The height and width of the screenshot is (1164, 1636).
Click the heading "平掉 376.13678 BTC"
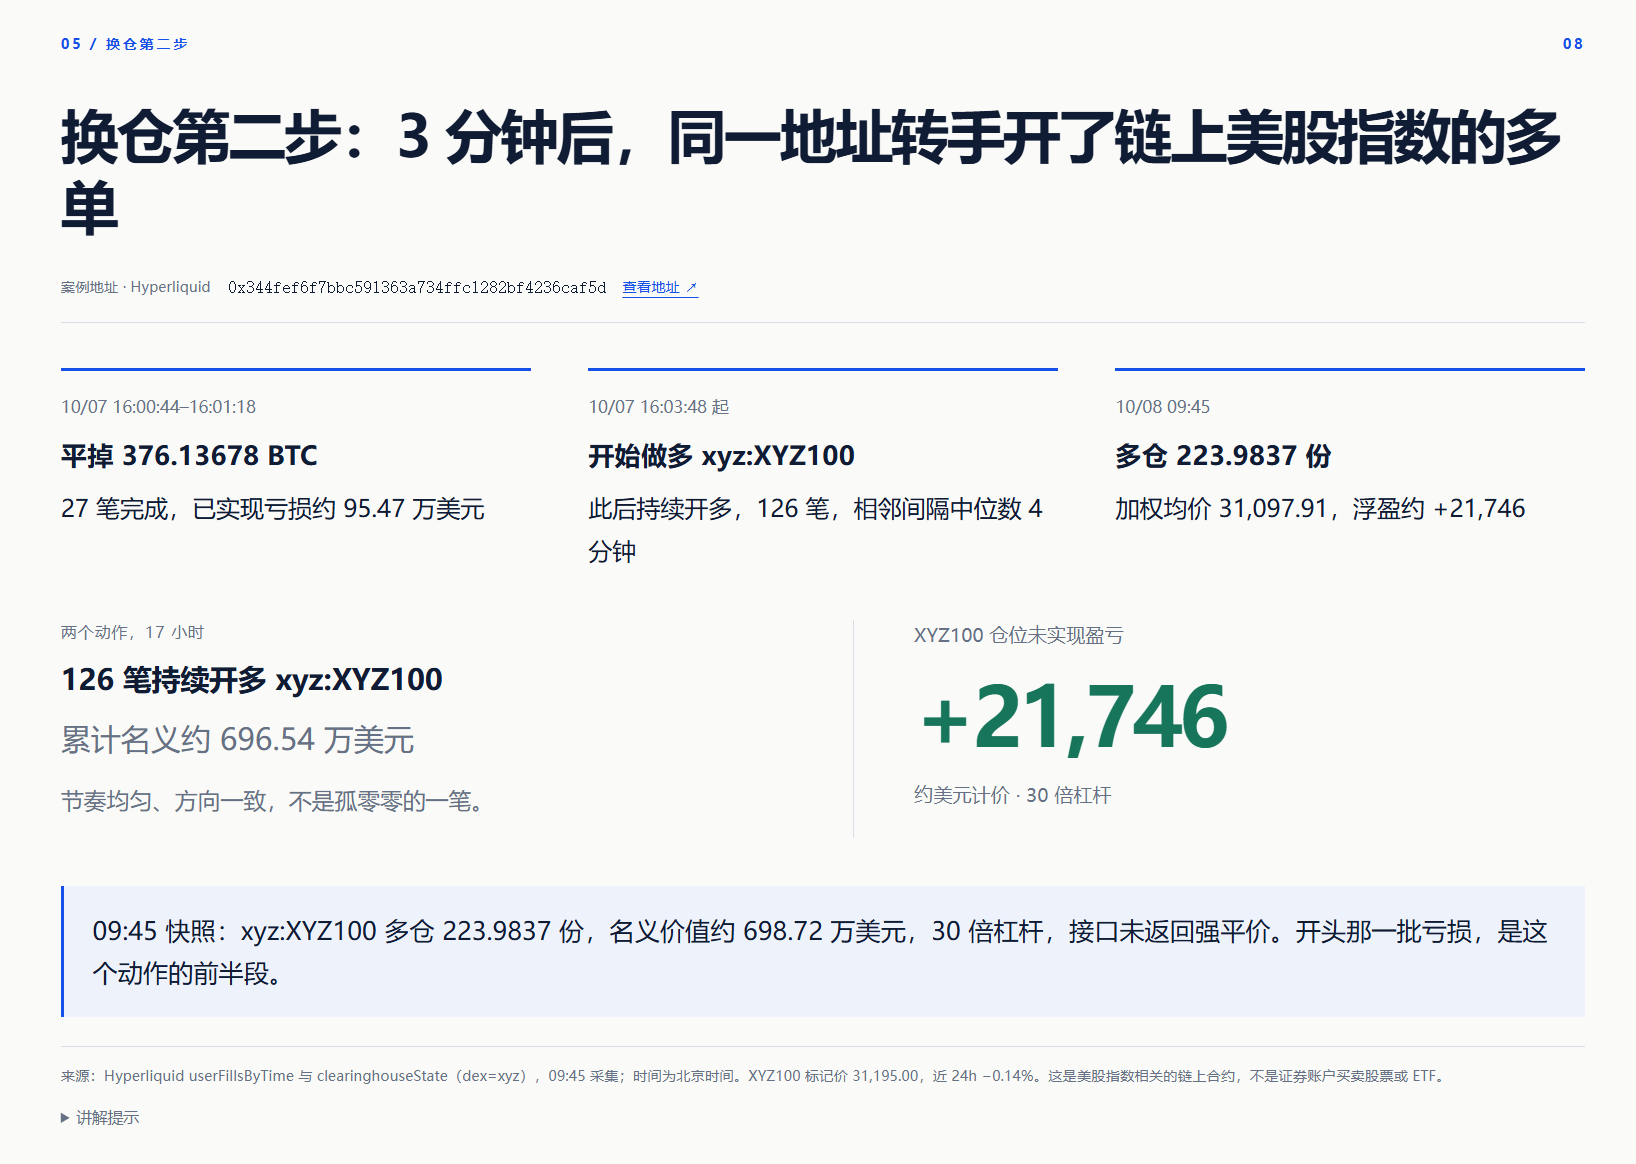(x=189, y=456)
